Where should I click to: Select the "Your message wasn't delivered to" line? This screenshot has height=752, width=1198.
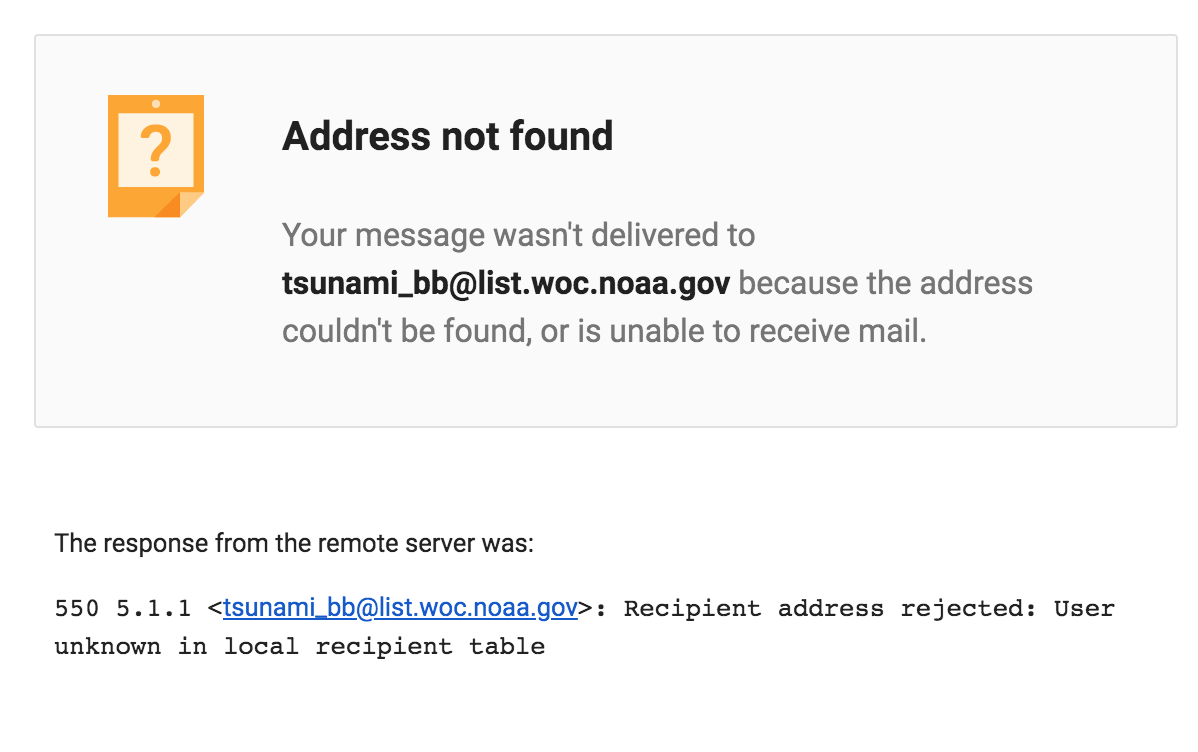[519, 235]
